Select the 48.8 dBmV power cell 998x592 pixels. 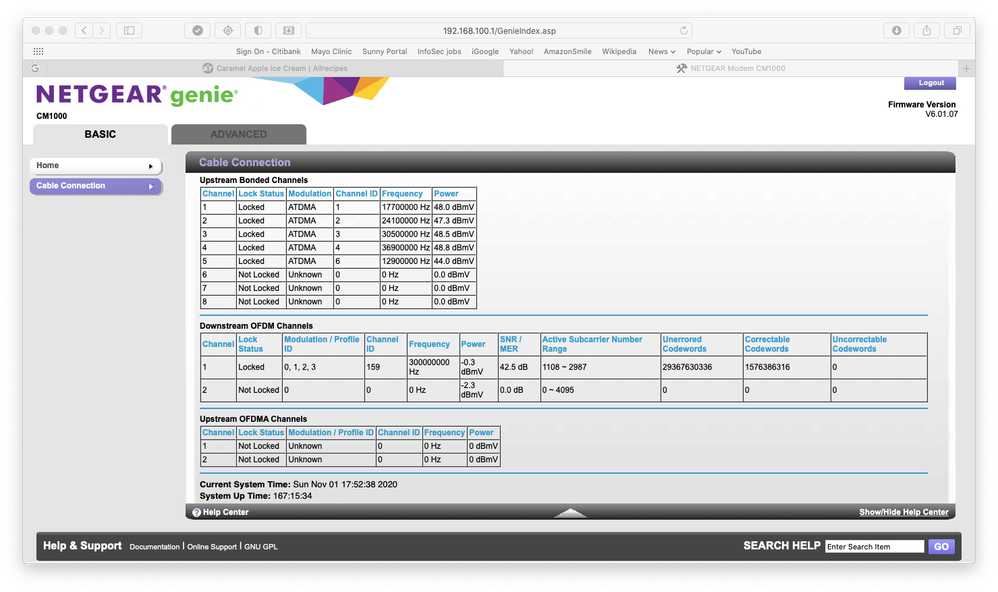coord(454,248)
